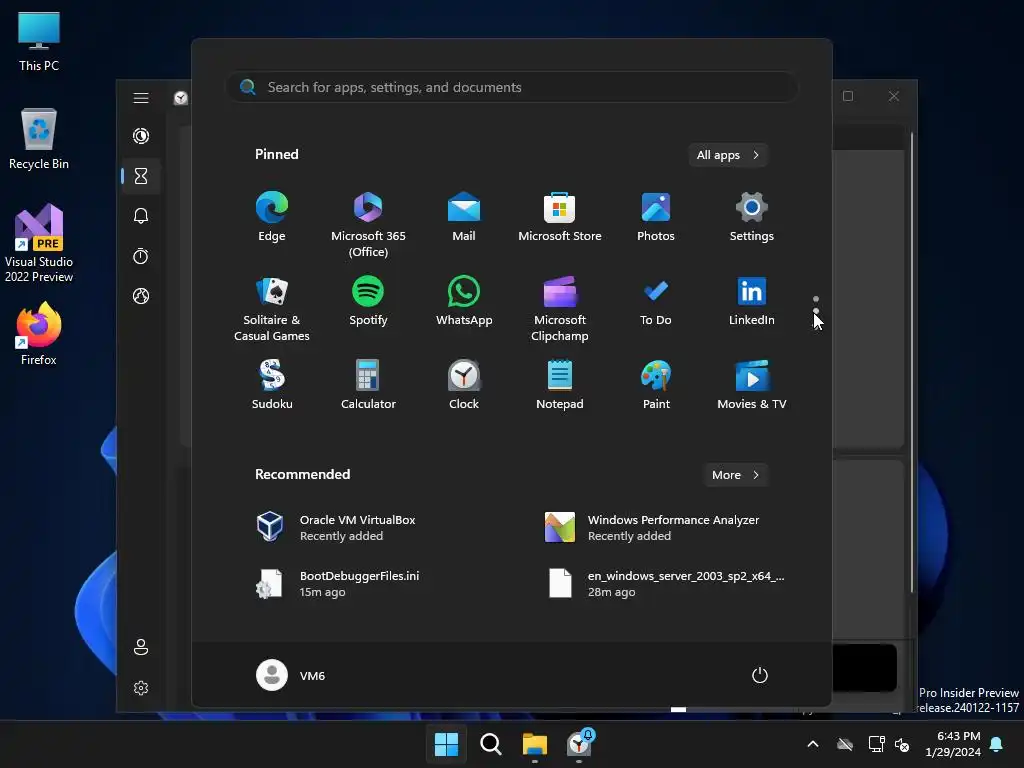Launch Microsoft 365 (Office)
1024x768 pixels.
[x=368, y=225]
